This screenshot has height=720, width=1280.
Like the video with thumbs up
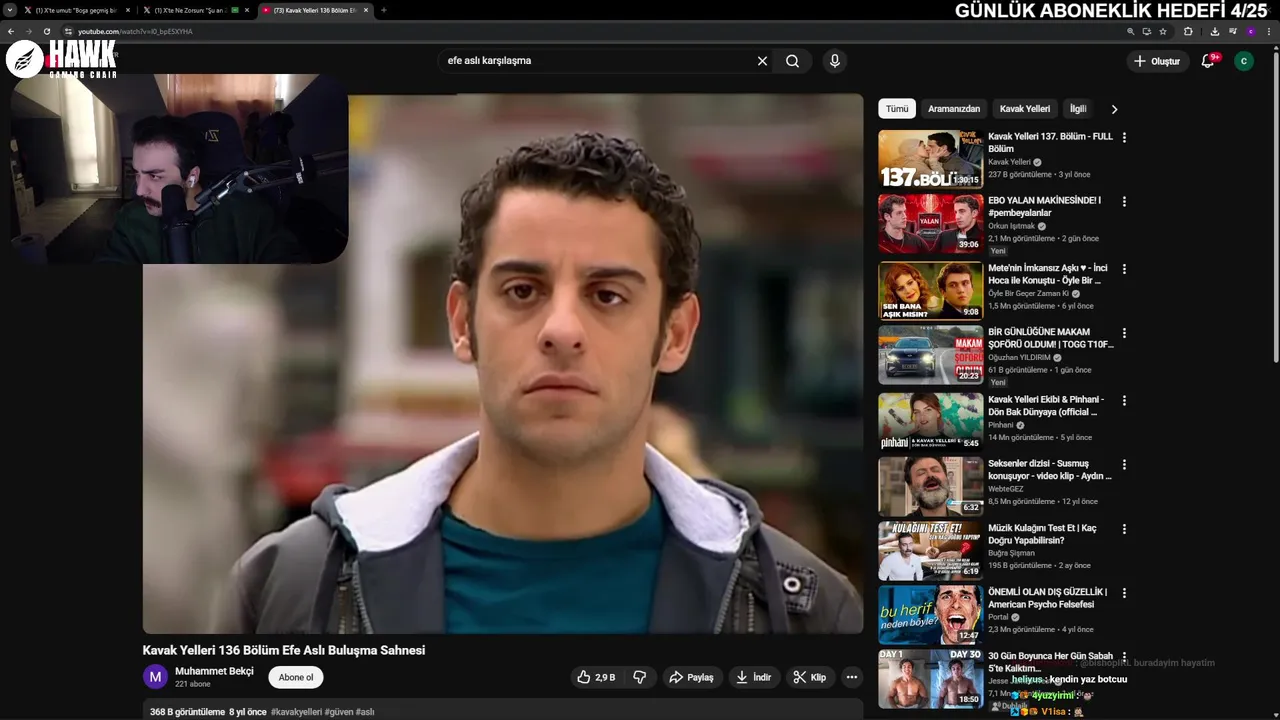(596, 677)
